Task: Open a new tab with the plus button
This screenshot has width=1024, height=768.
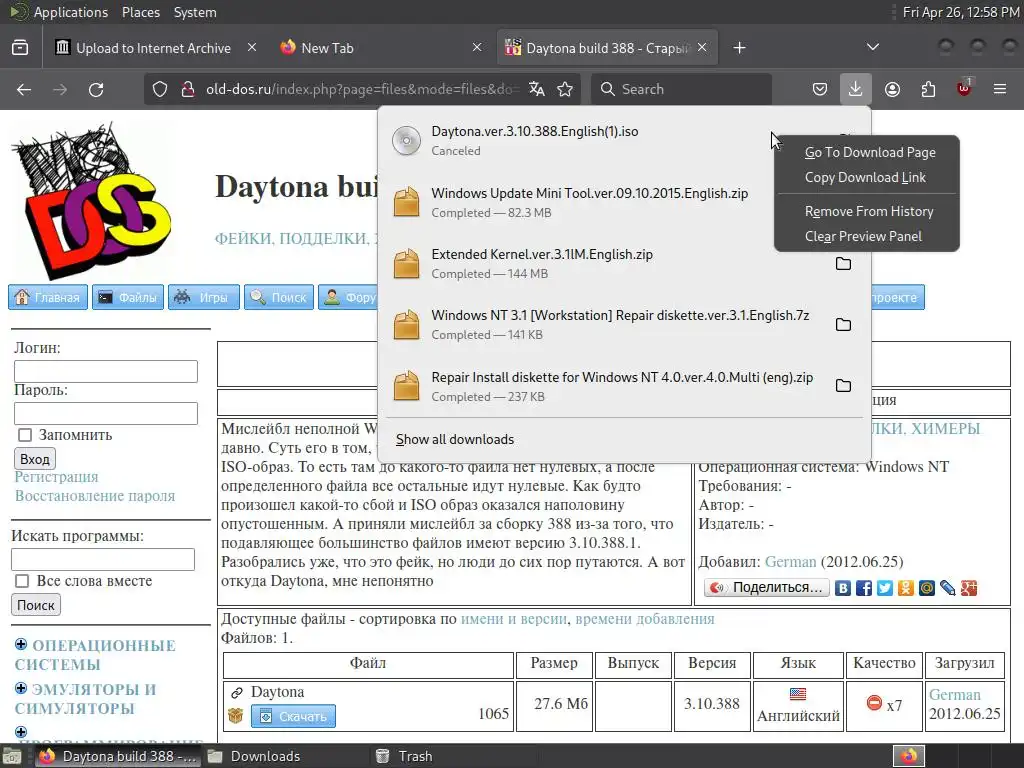Action: coord(739,48)
